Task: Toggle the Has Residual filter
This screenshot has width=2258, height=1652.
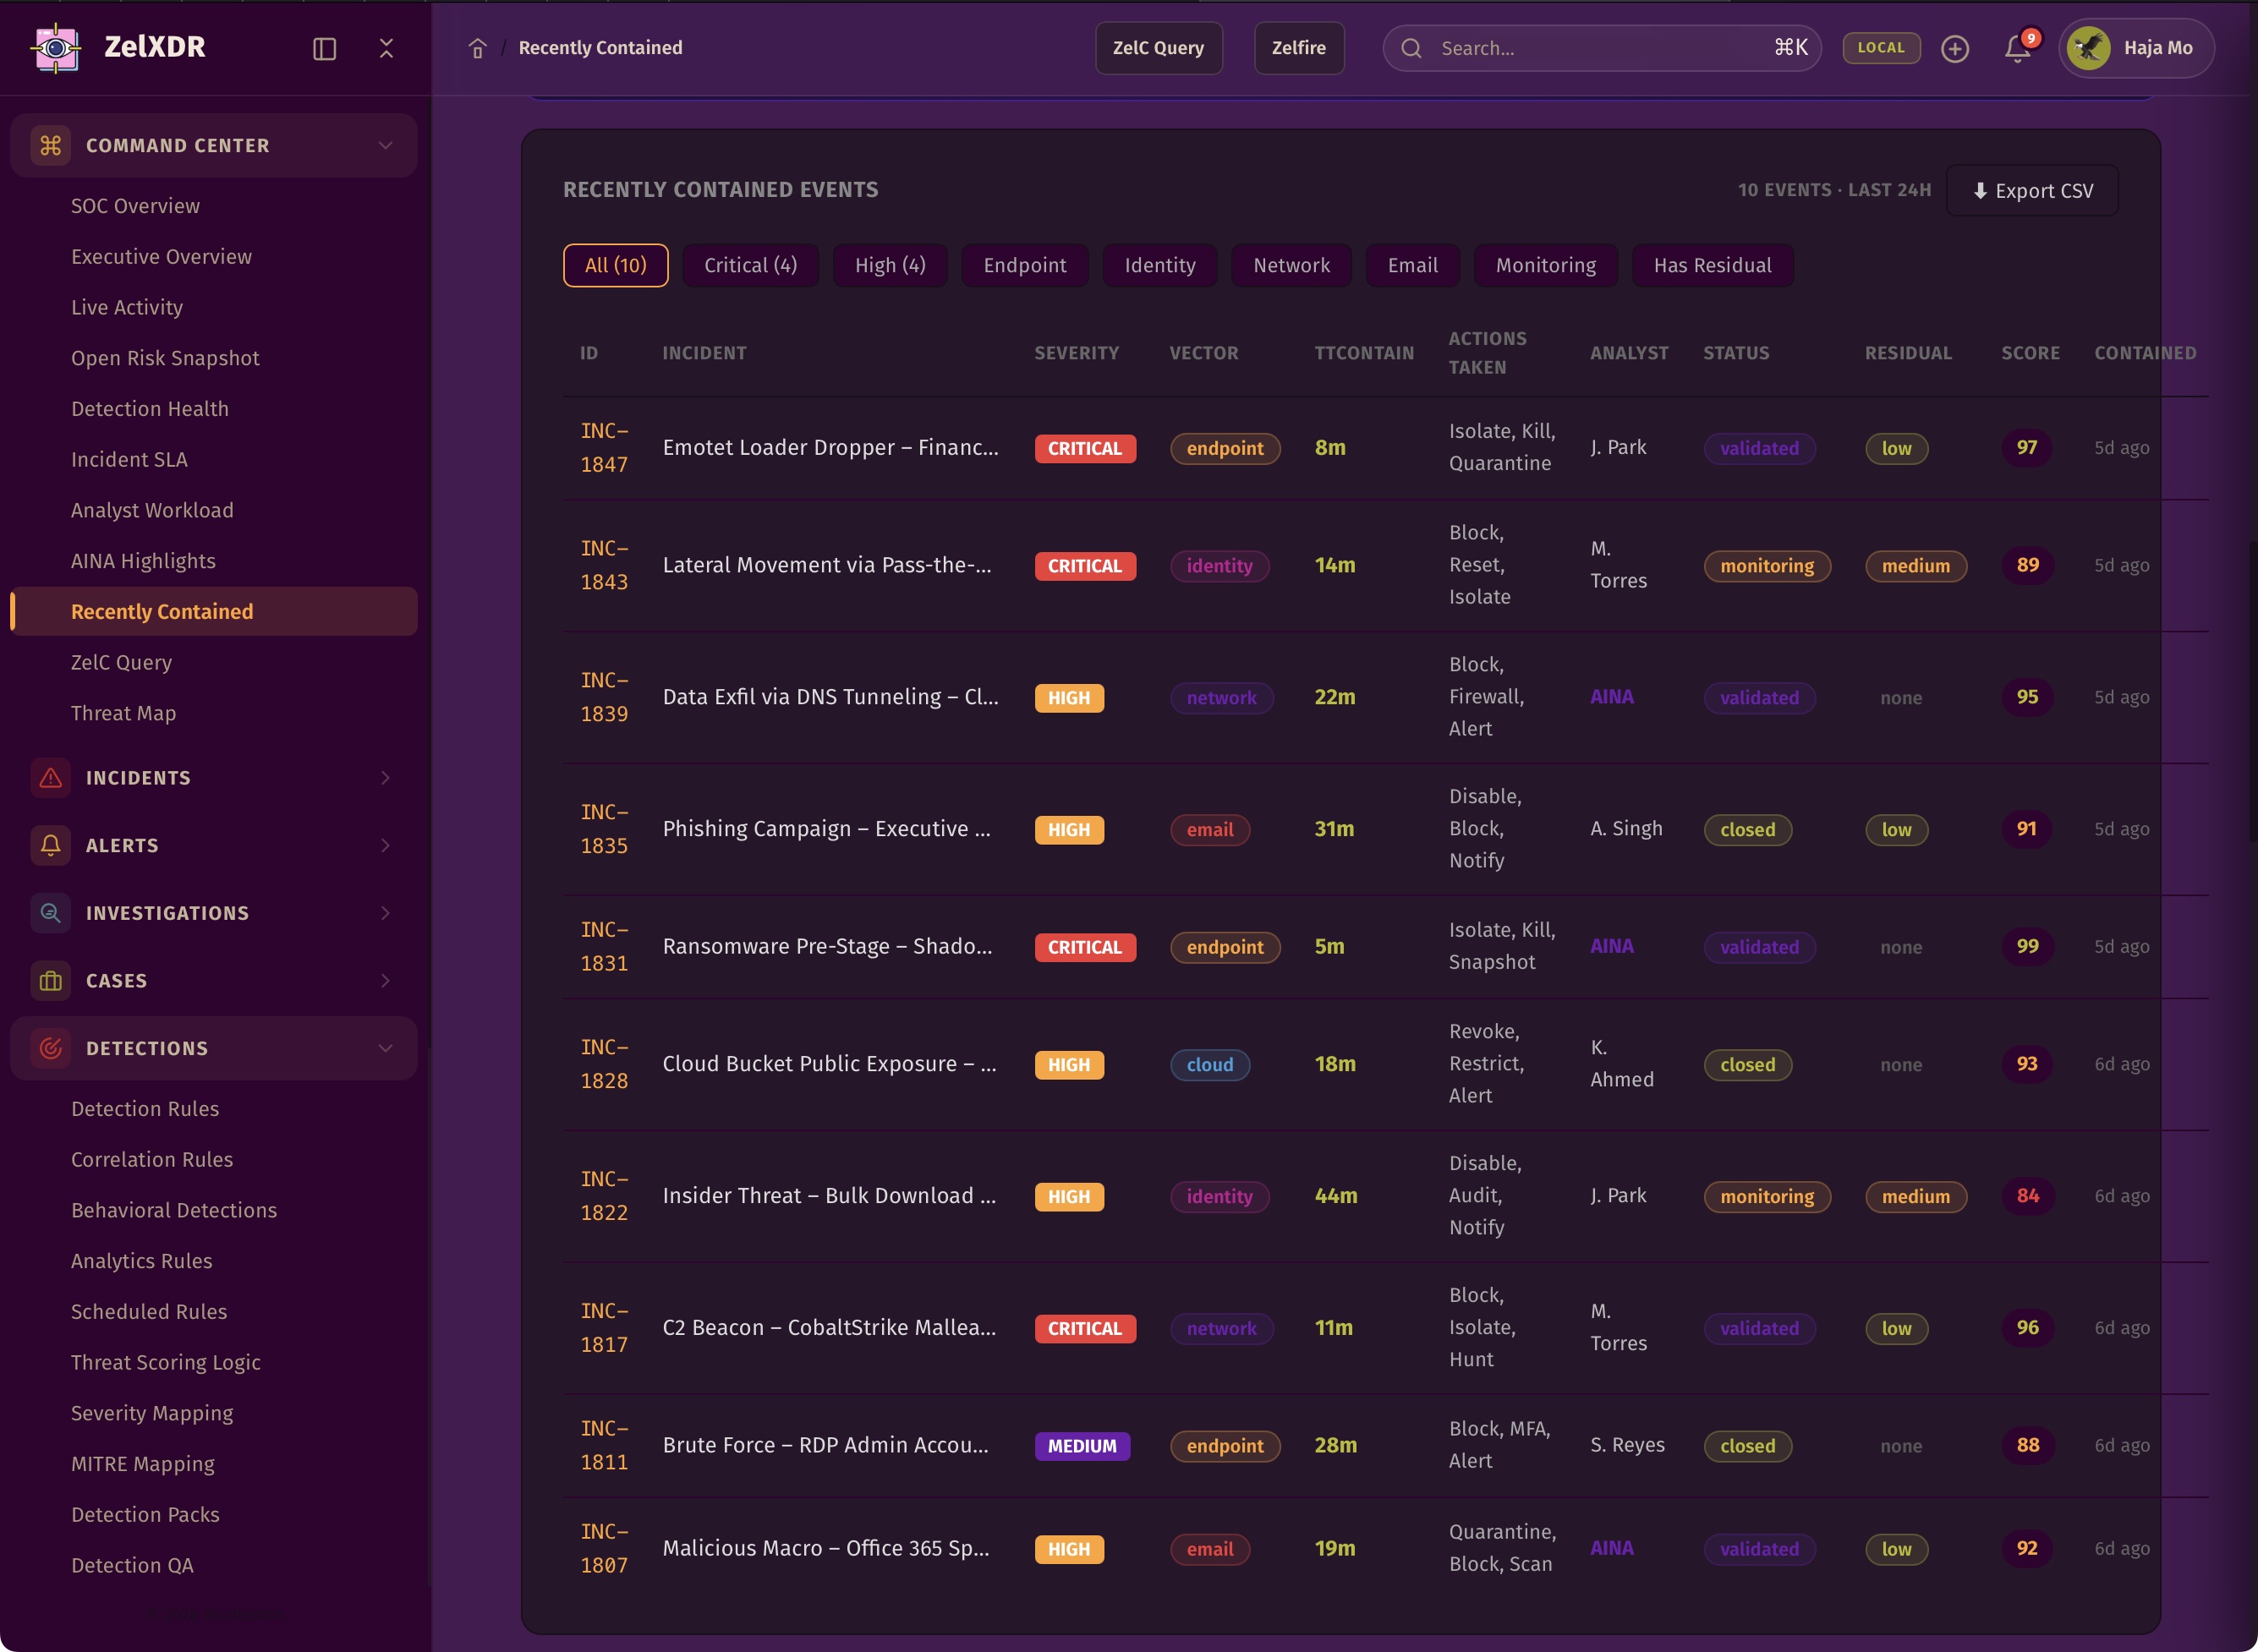Action: pos(1712,265)
